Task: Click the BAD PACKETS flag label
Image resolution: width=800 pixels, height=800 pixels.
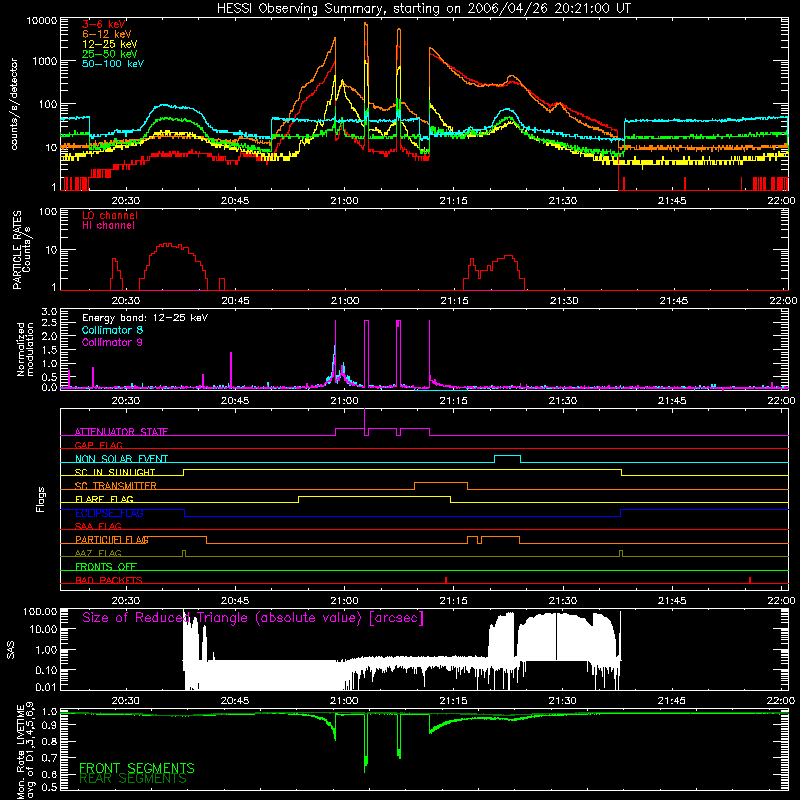Action: click(x=109, y=580)
